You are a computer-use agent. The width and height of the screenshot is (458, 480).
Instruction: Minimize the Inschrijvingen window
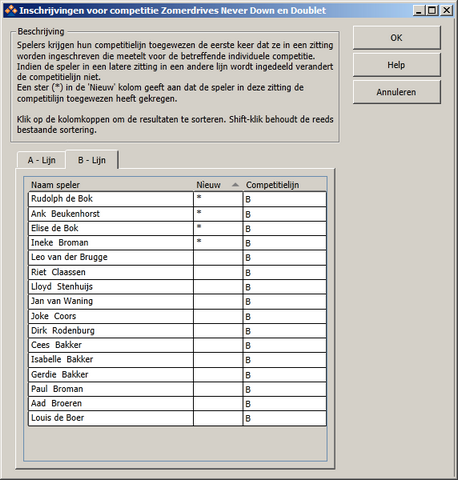pos(419,11)
